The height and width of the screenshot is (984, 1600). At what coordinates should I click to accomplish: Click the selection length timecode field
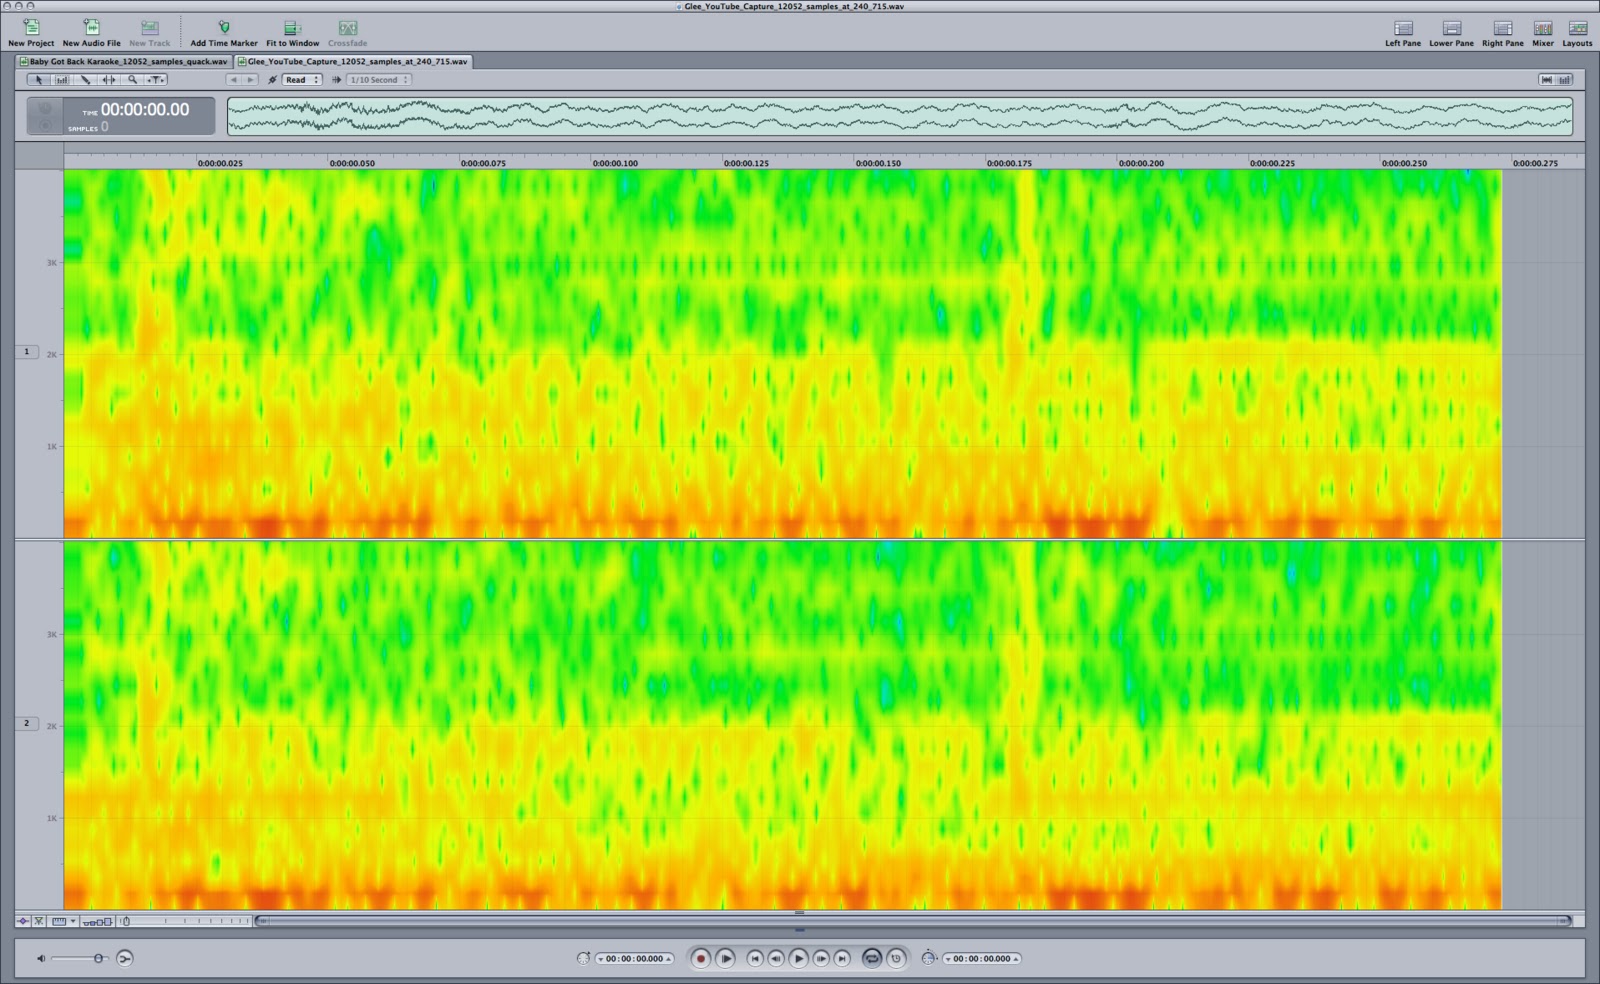point(982,958)
